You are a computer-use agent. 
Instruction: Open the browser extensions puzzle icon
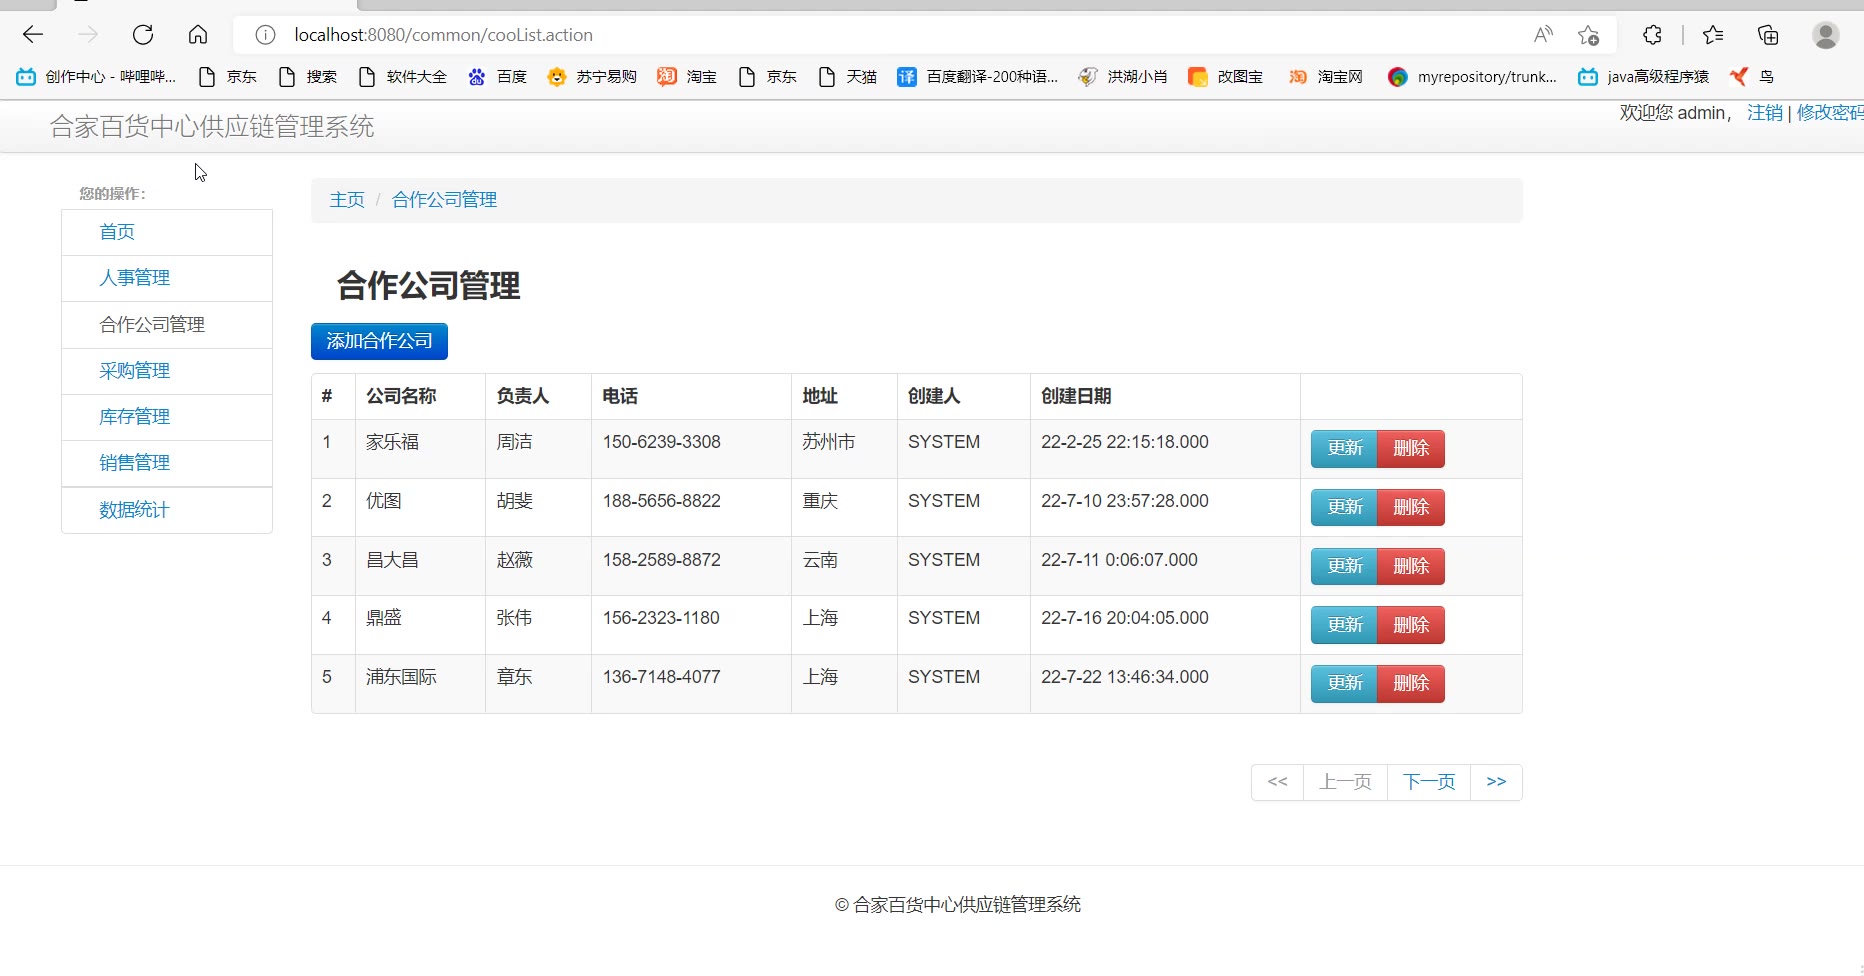point(1652,35)
